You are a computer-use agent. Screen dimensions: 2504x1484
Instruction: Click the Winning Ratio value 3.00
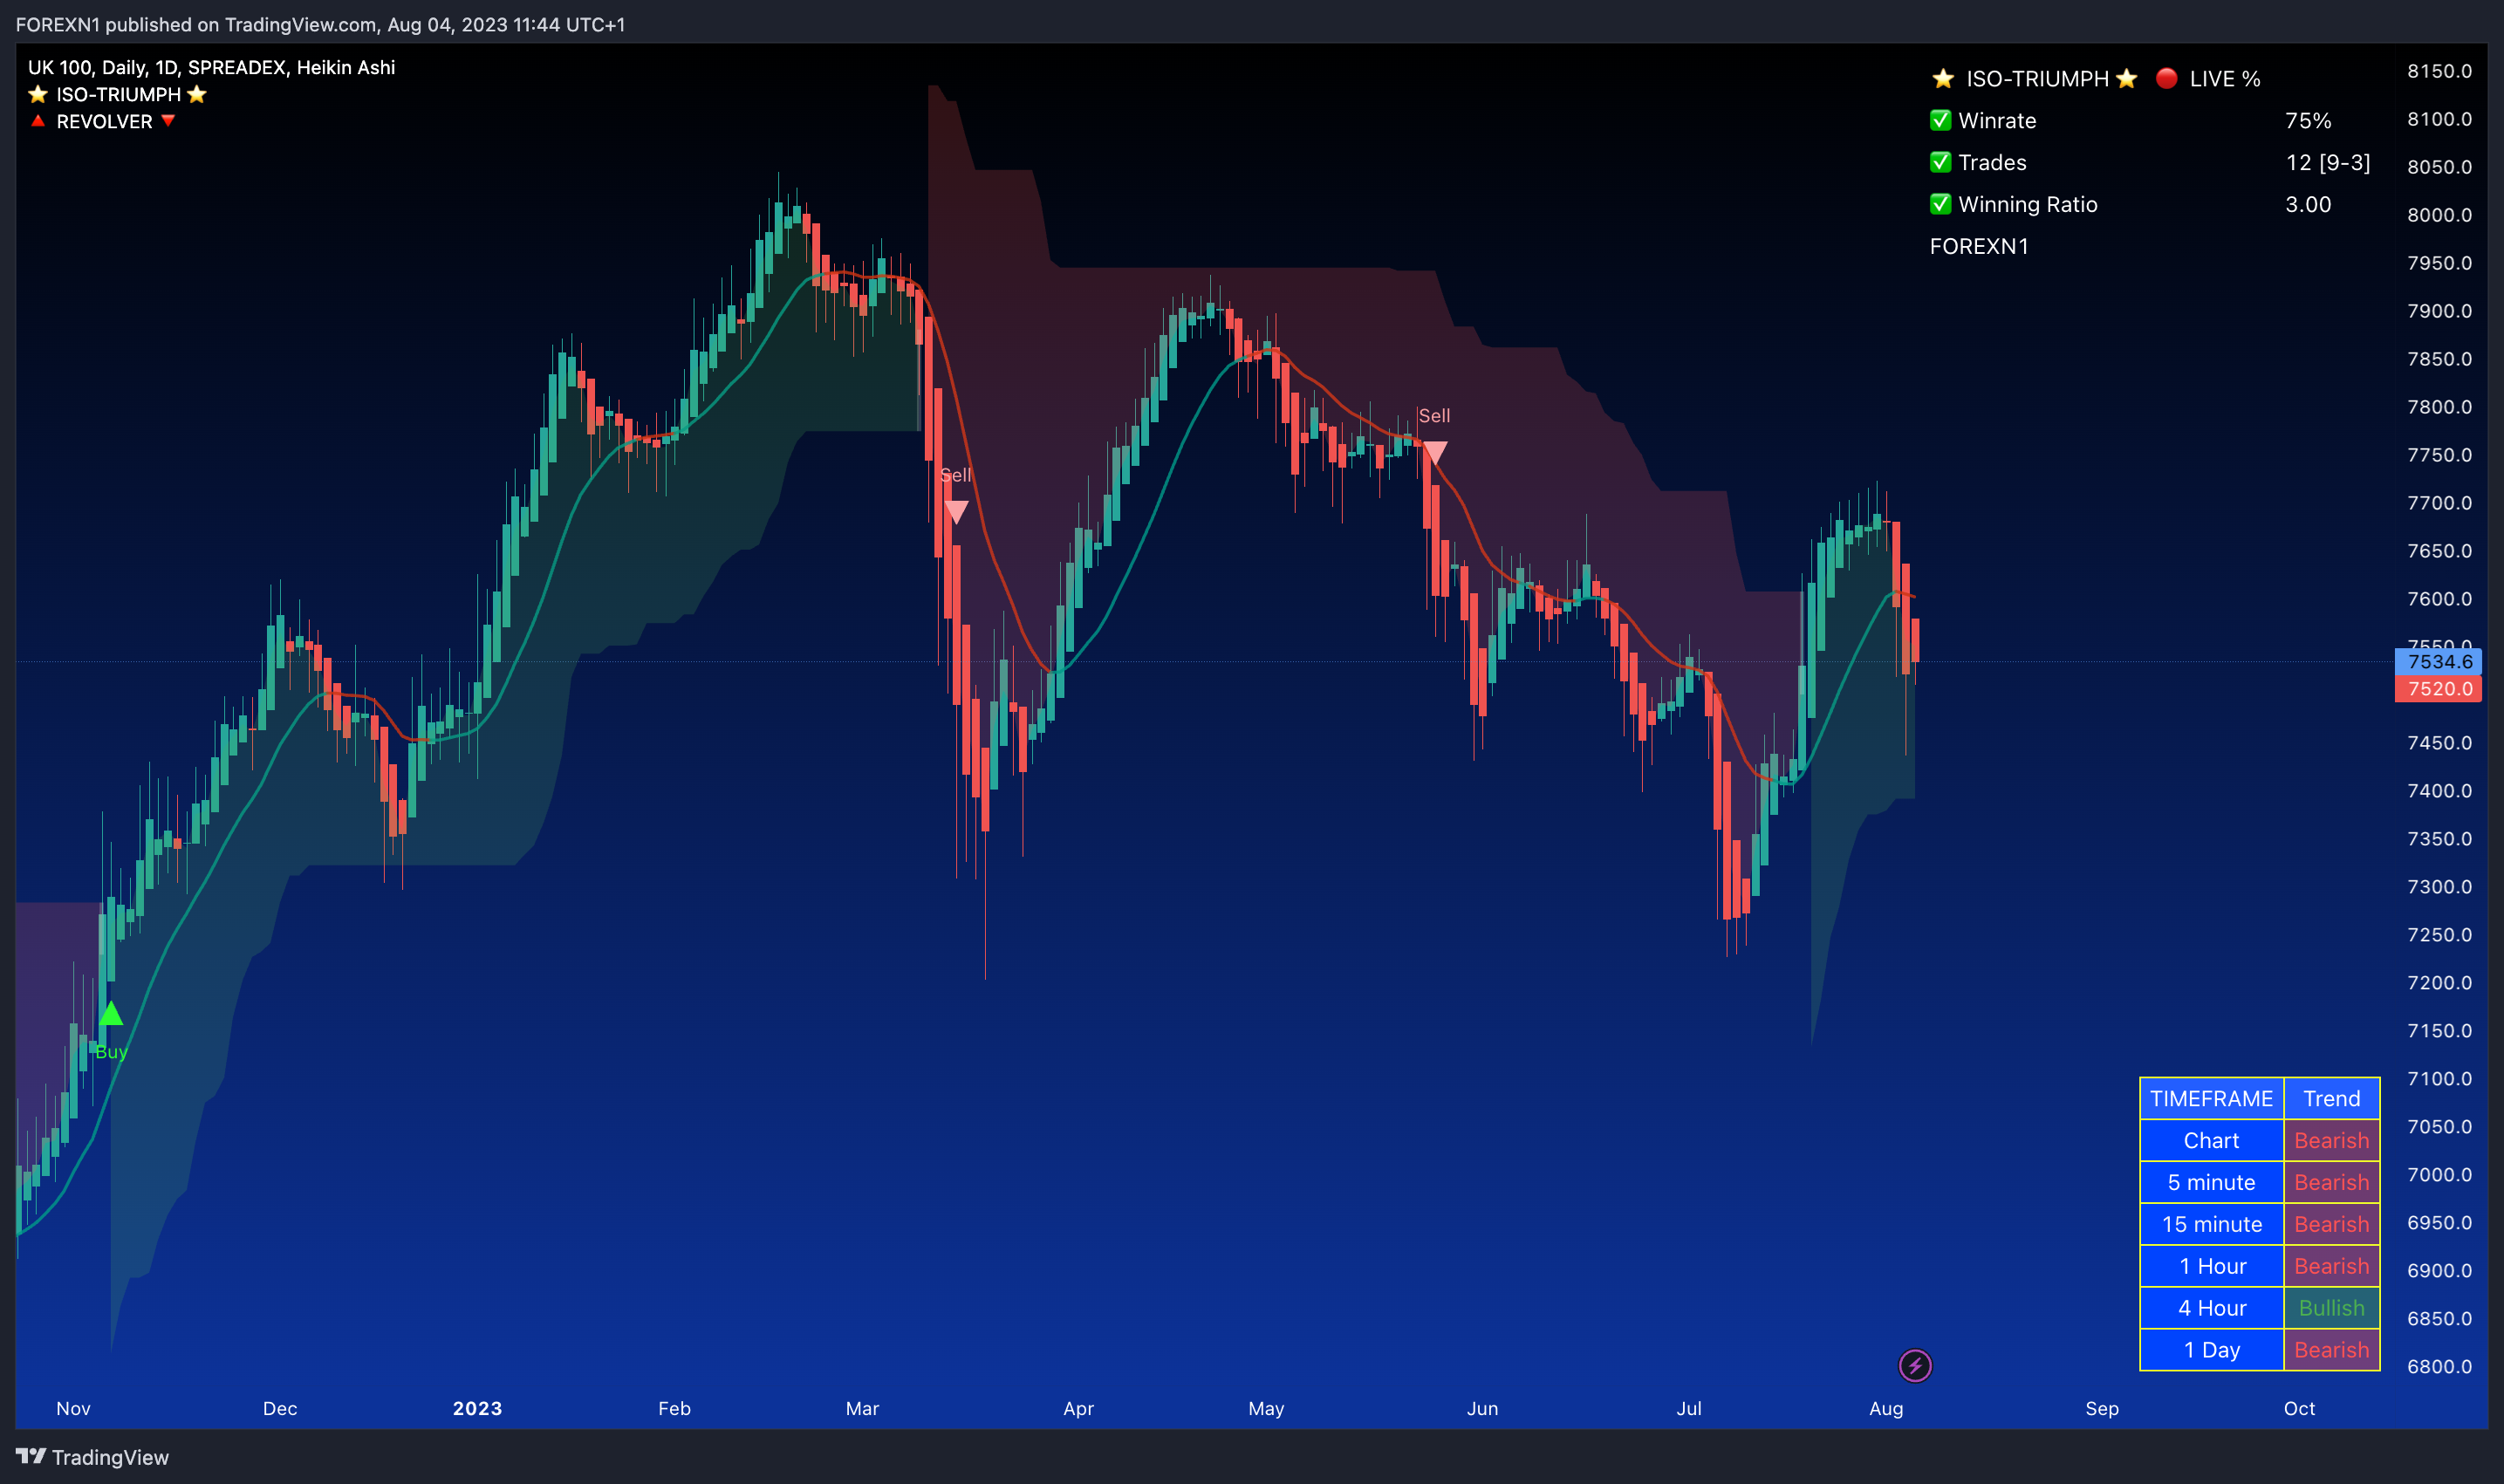pyautogui.click(x=2308, y=204)
